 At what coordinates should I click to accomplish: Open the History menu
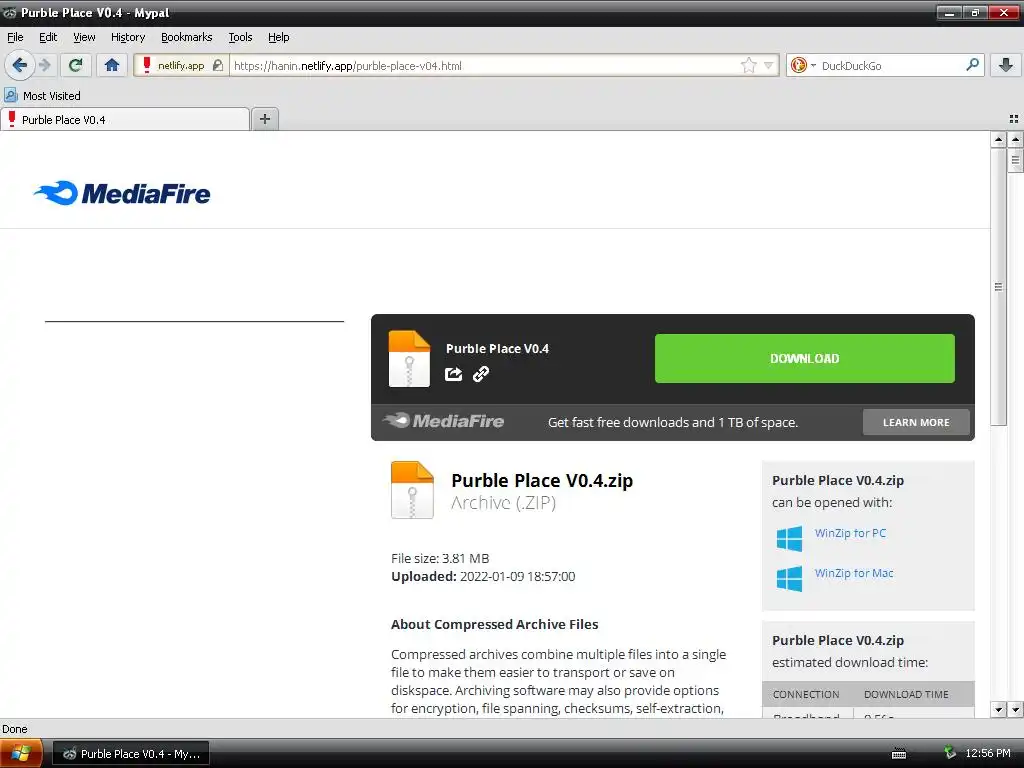point(128,37)
